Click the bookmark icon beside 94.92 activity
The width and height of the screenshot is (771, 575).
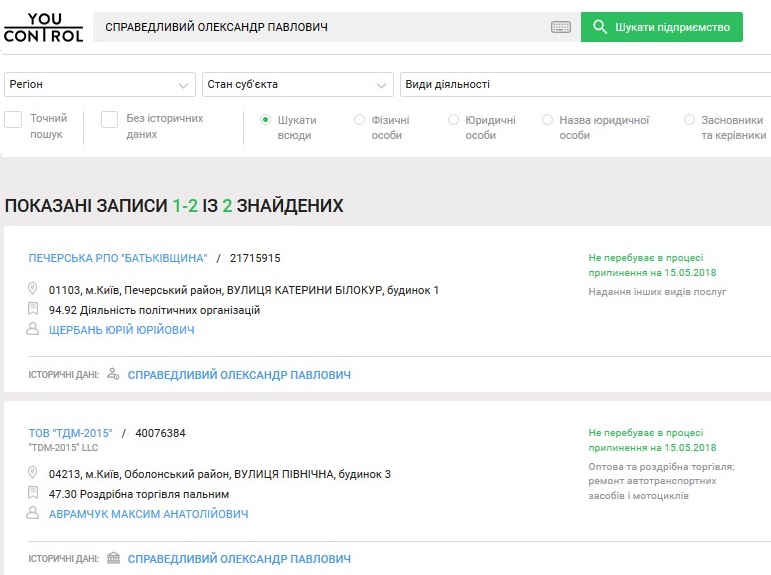(x=34, y=310)
